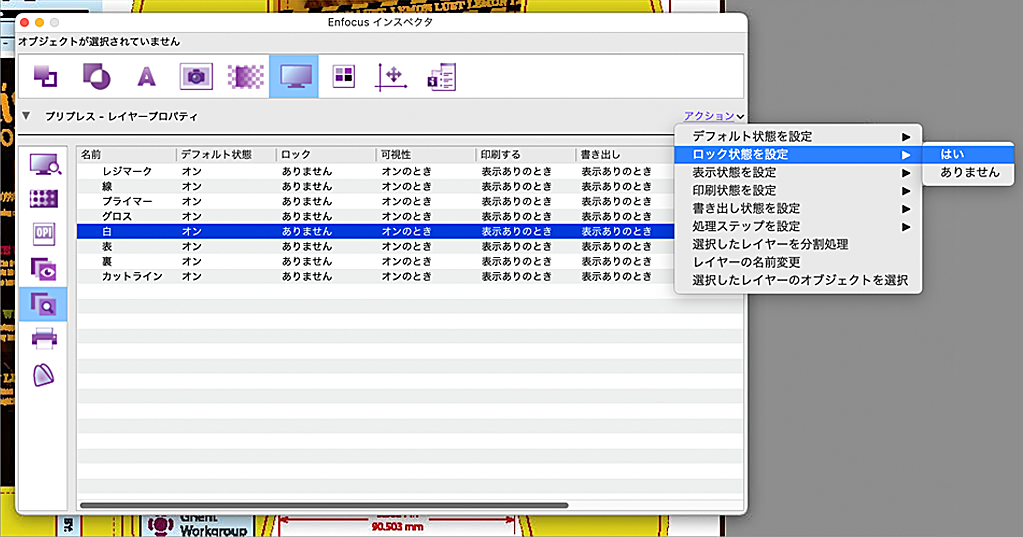
Task: Select the Text (A) category icon
Action: pos(147,76)
